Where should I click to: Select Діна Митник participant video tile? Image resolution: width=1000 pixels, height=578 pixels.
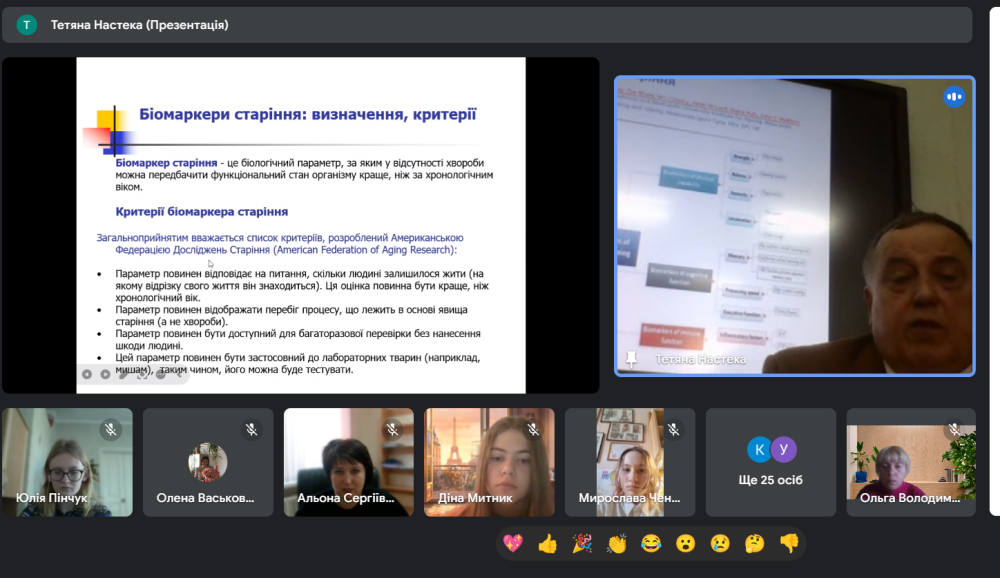point(489,463)
